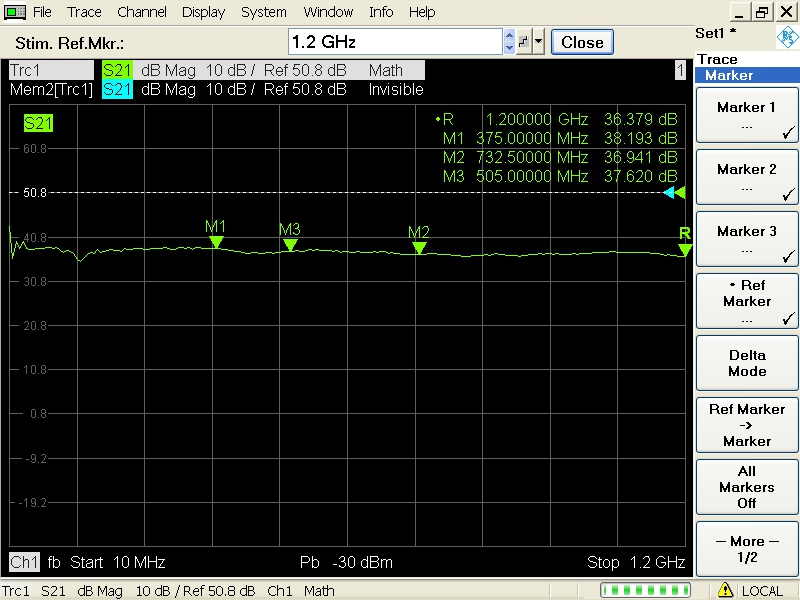Toggle Marker 2 softkey
The image size is (800, 600).
point(746,179)
